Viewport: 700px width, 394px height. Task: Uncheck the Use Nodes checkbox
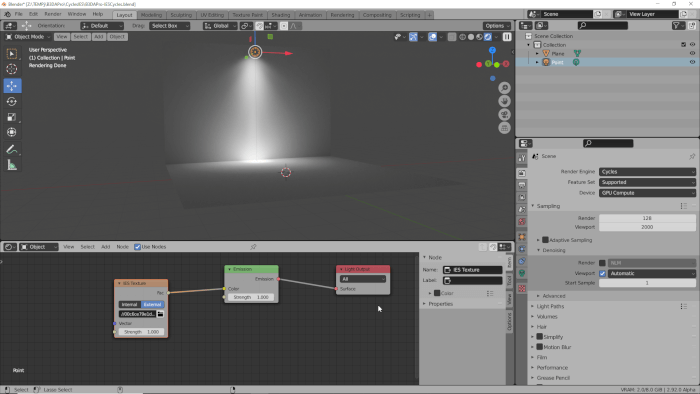pos(138,247)
